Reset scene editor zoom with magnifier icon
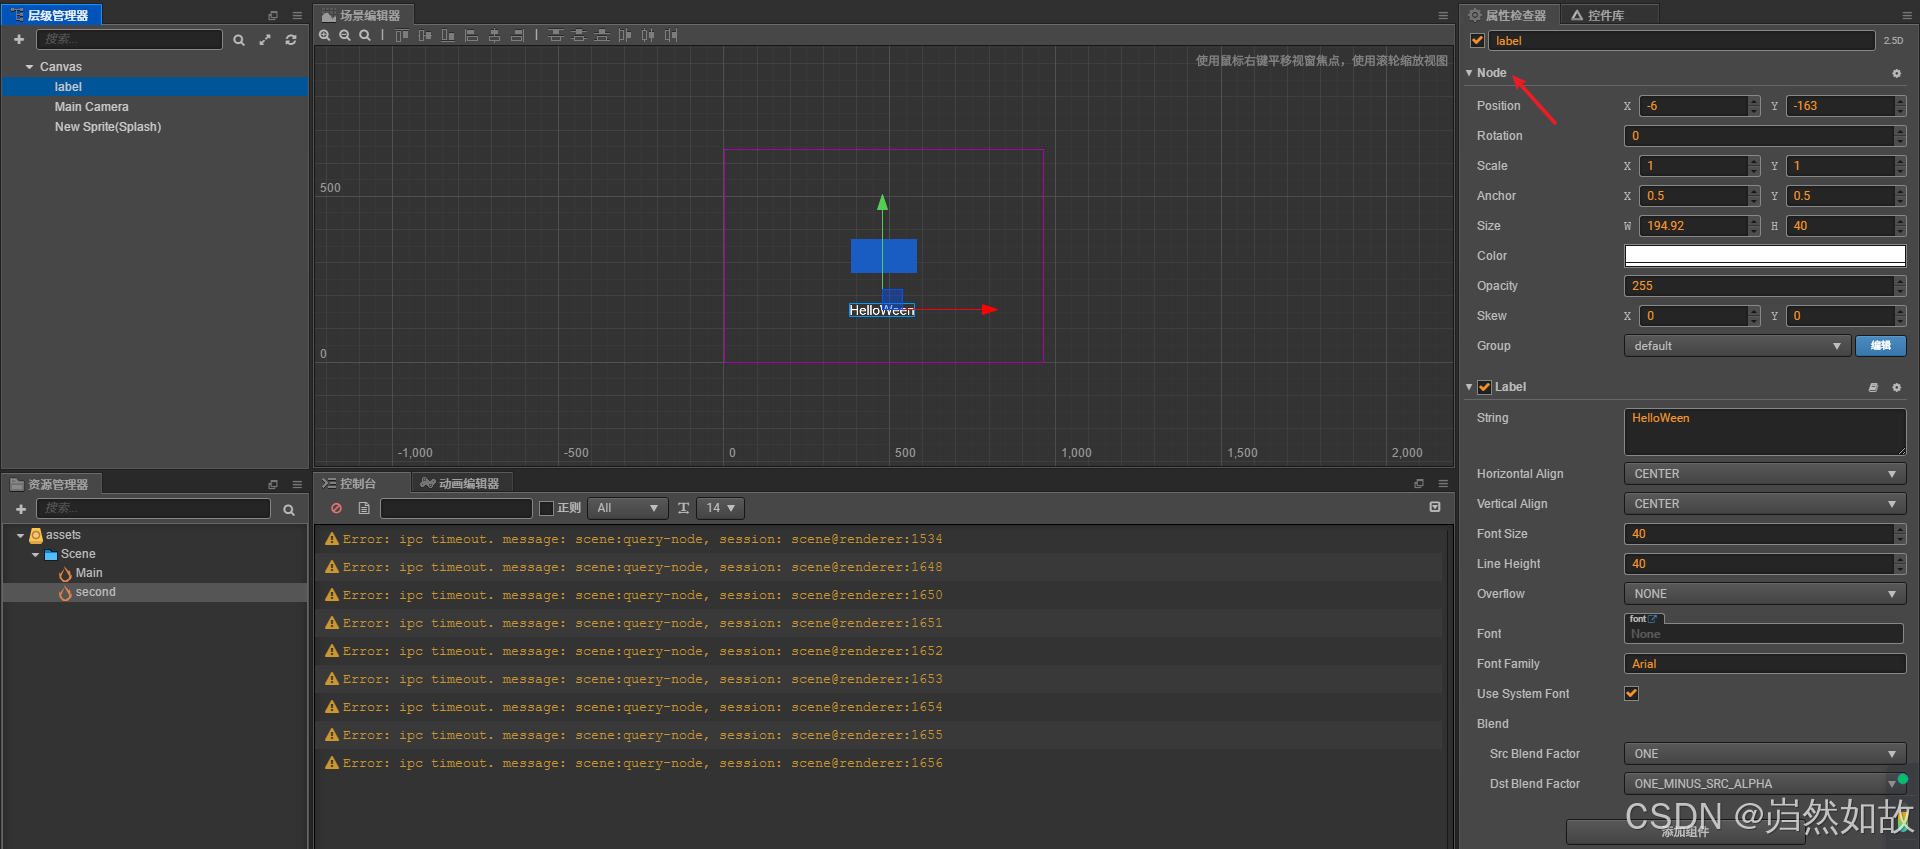 [365, 35]
